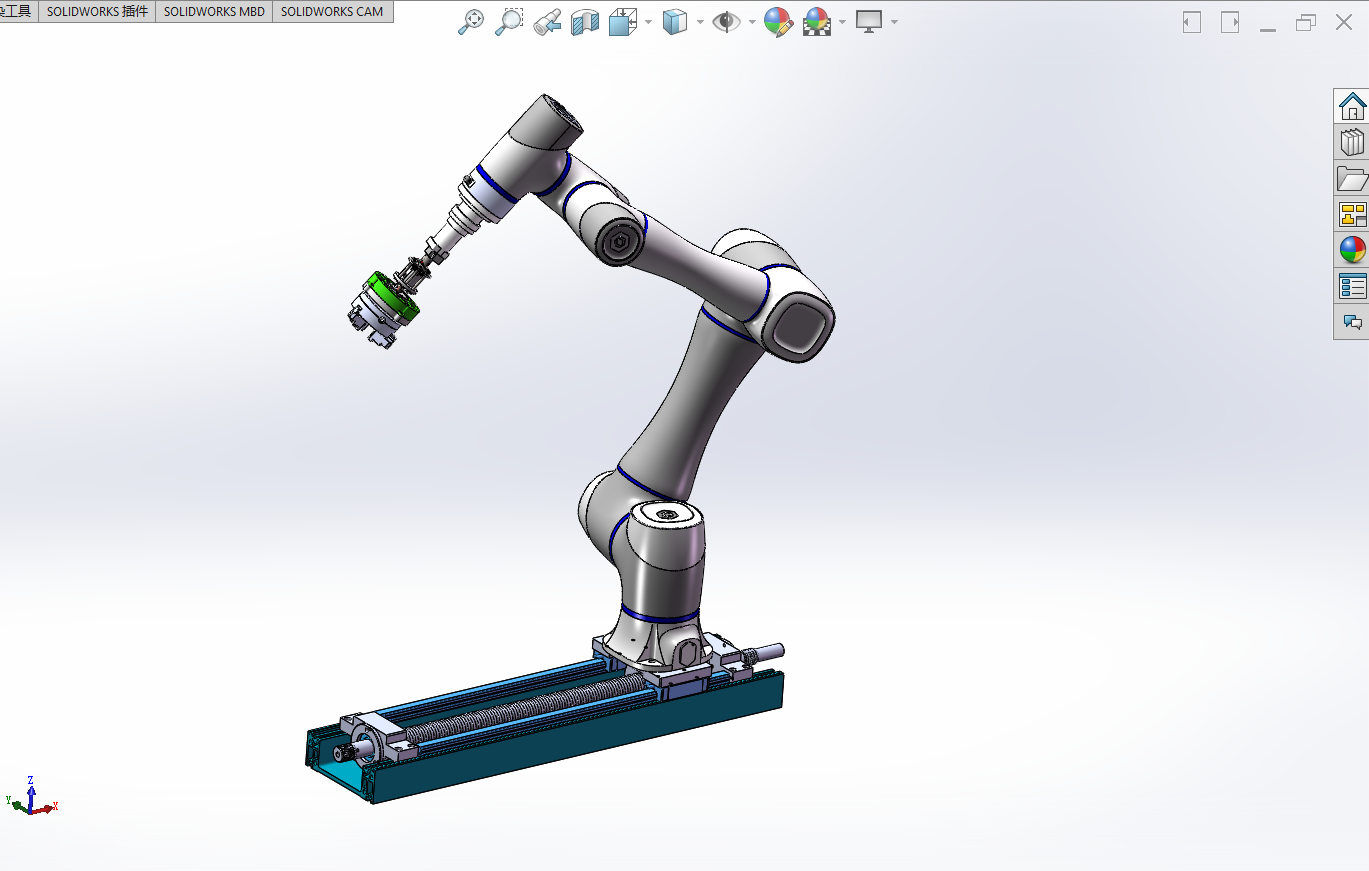This screenshot has height=871, width=1369.
Task: Restore the Previous View
Action: tap(547, 22)
